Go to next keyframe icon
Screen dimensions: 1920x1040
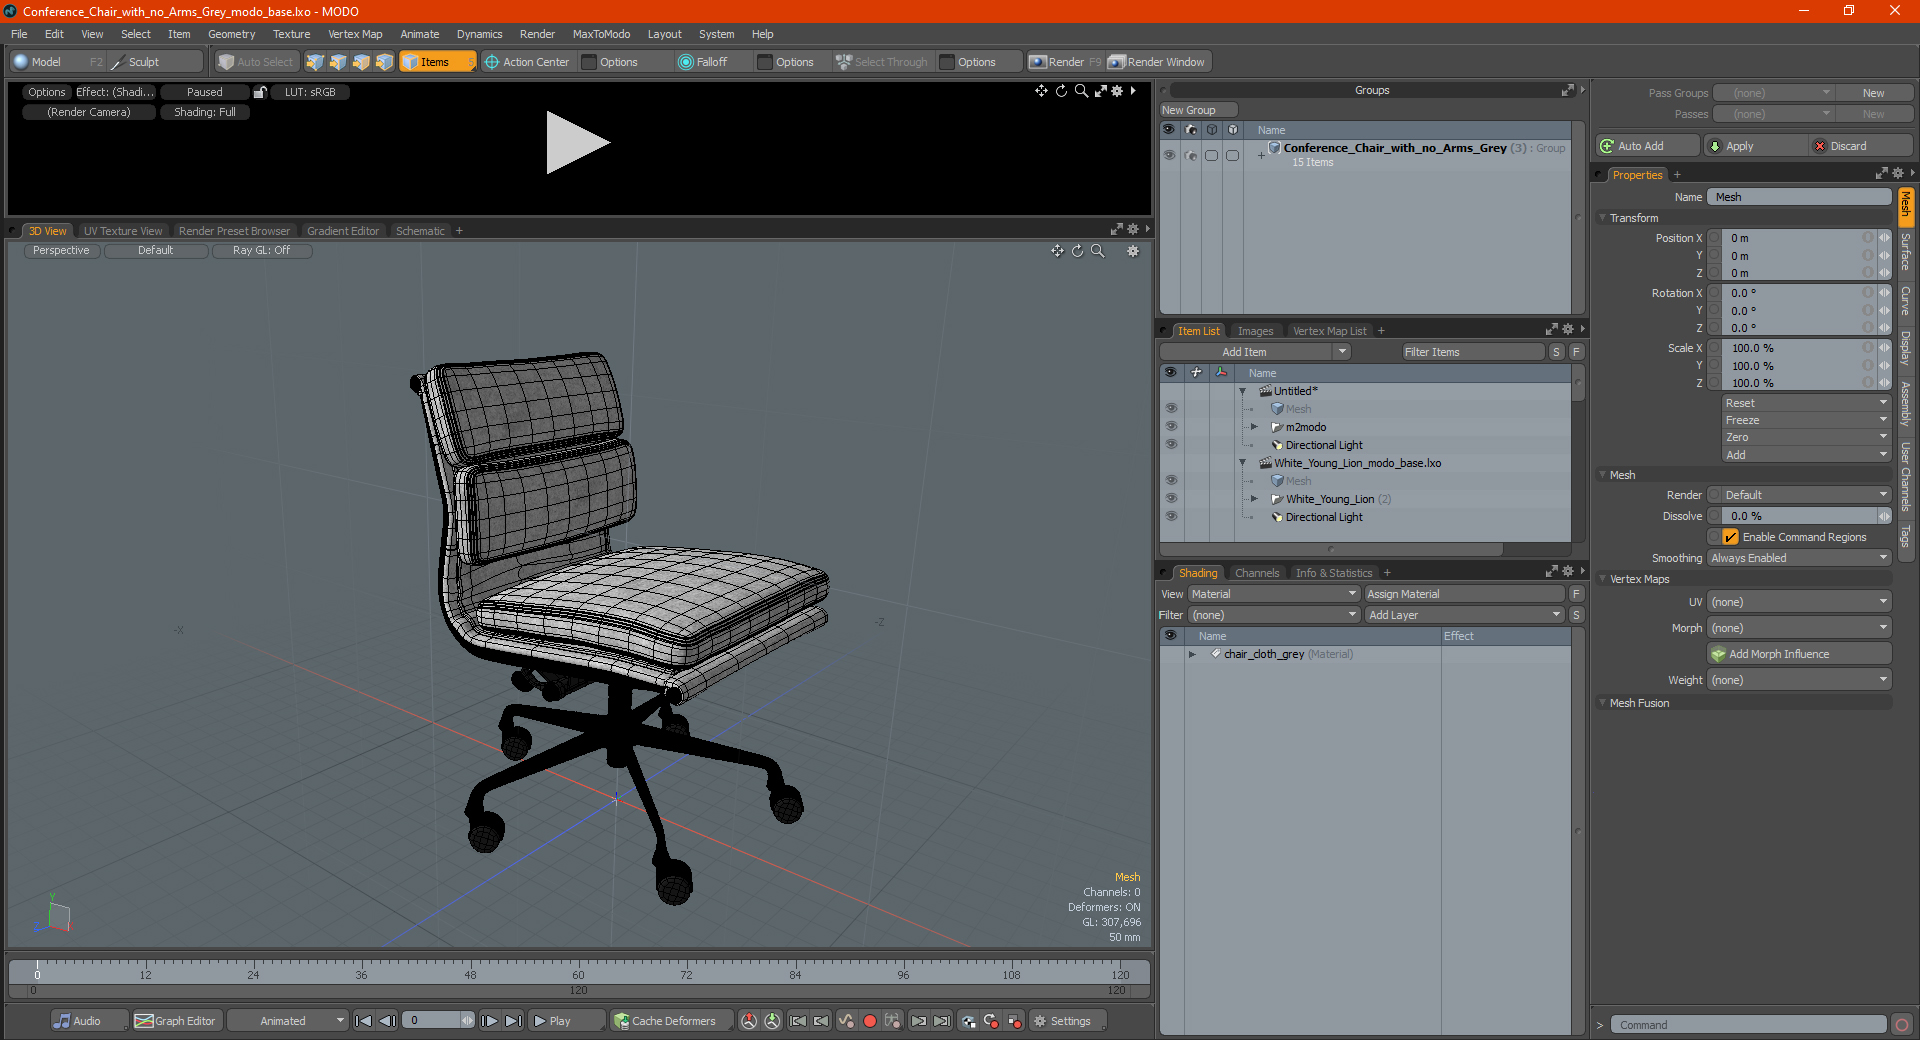[919, 1021]
